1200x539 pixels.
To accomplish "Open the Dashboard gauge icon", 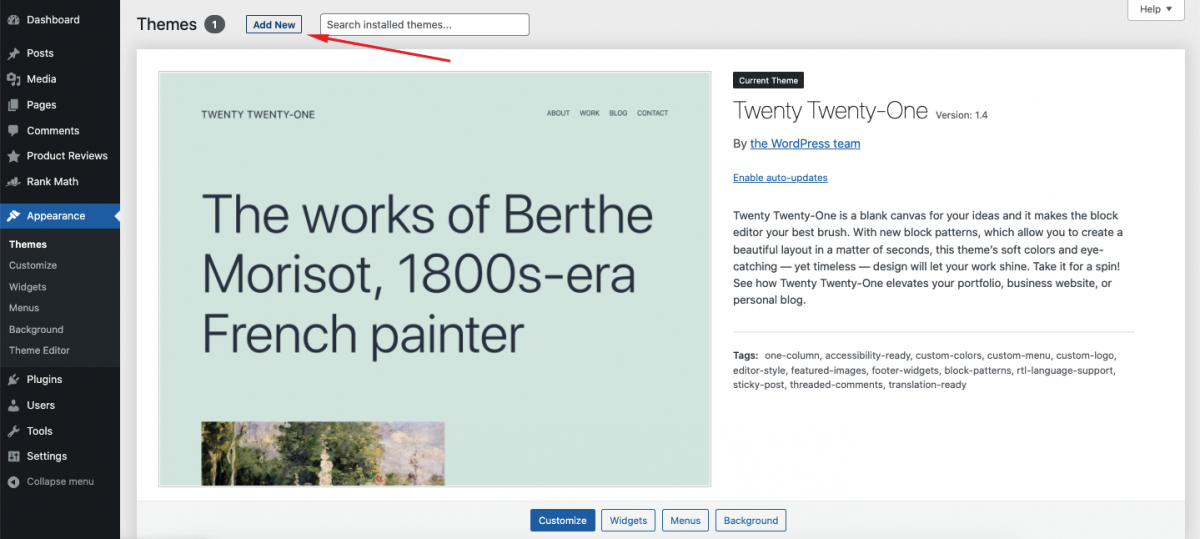I will [13, 20].
